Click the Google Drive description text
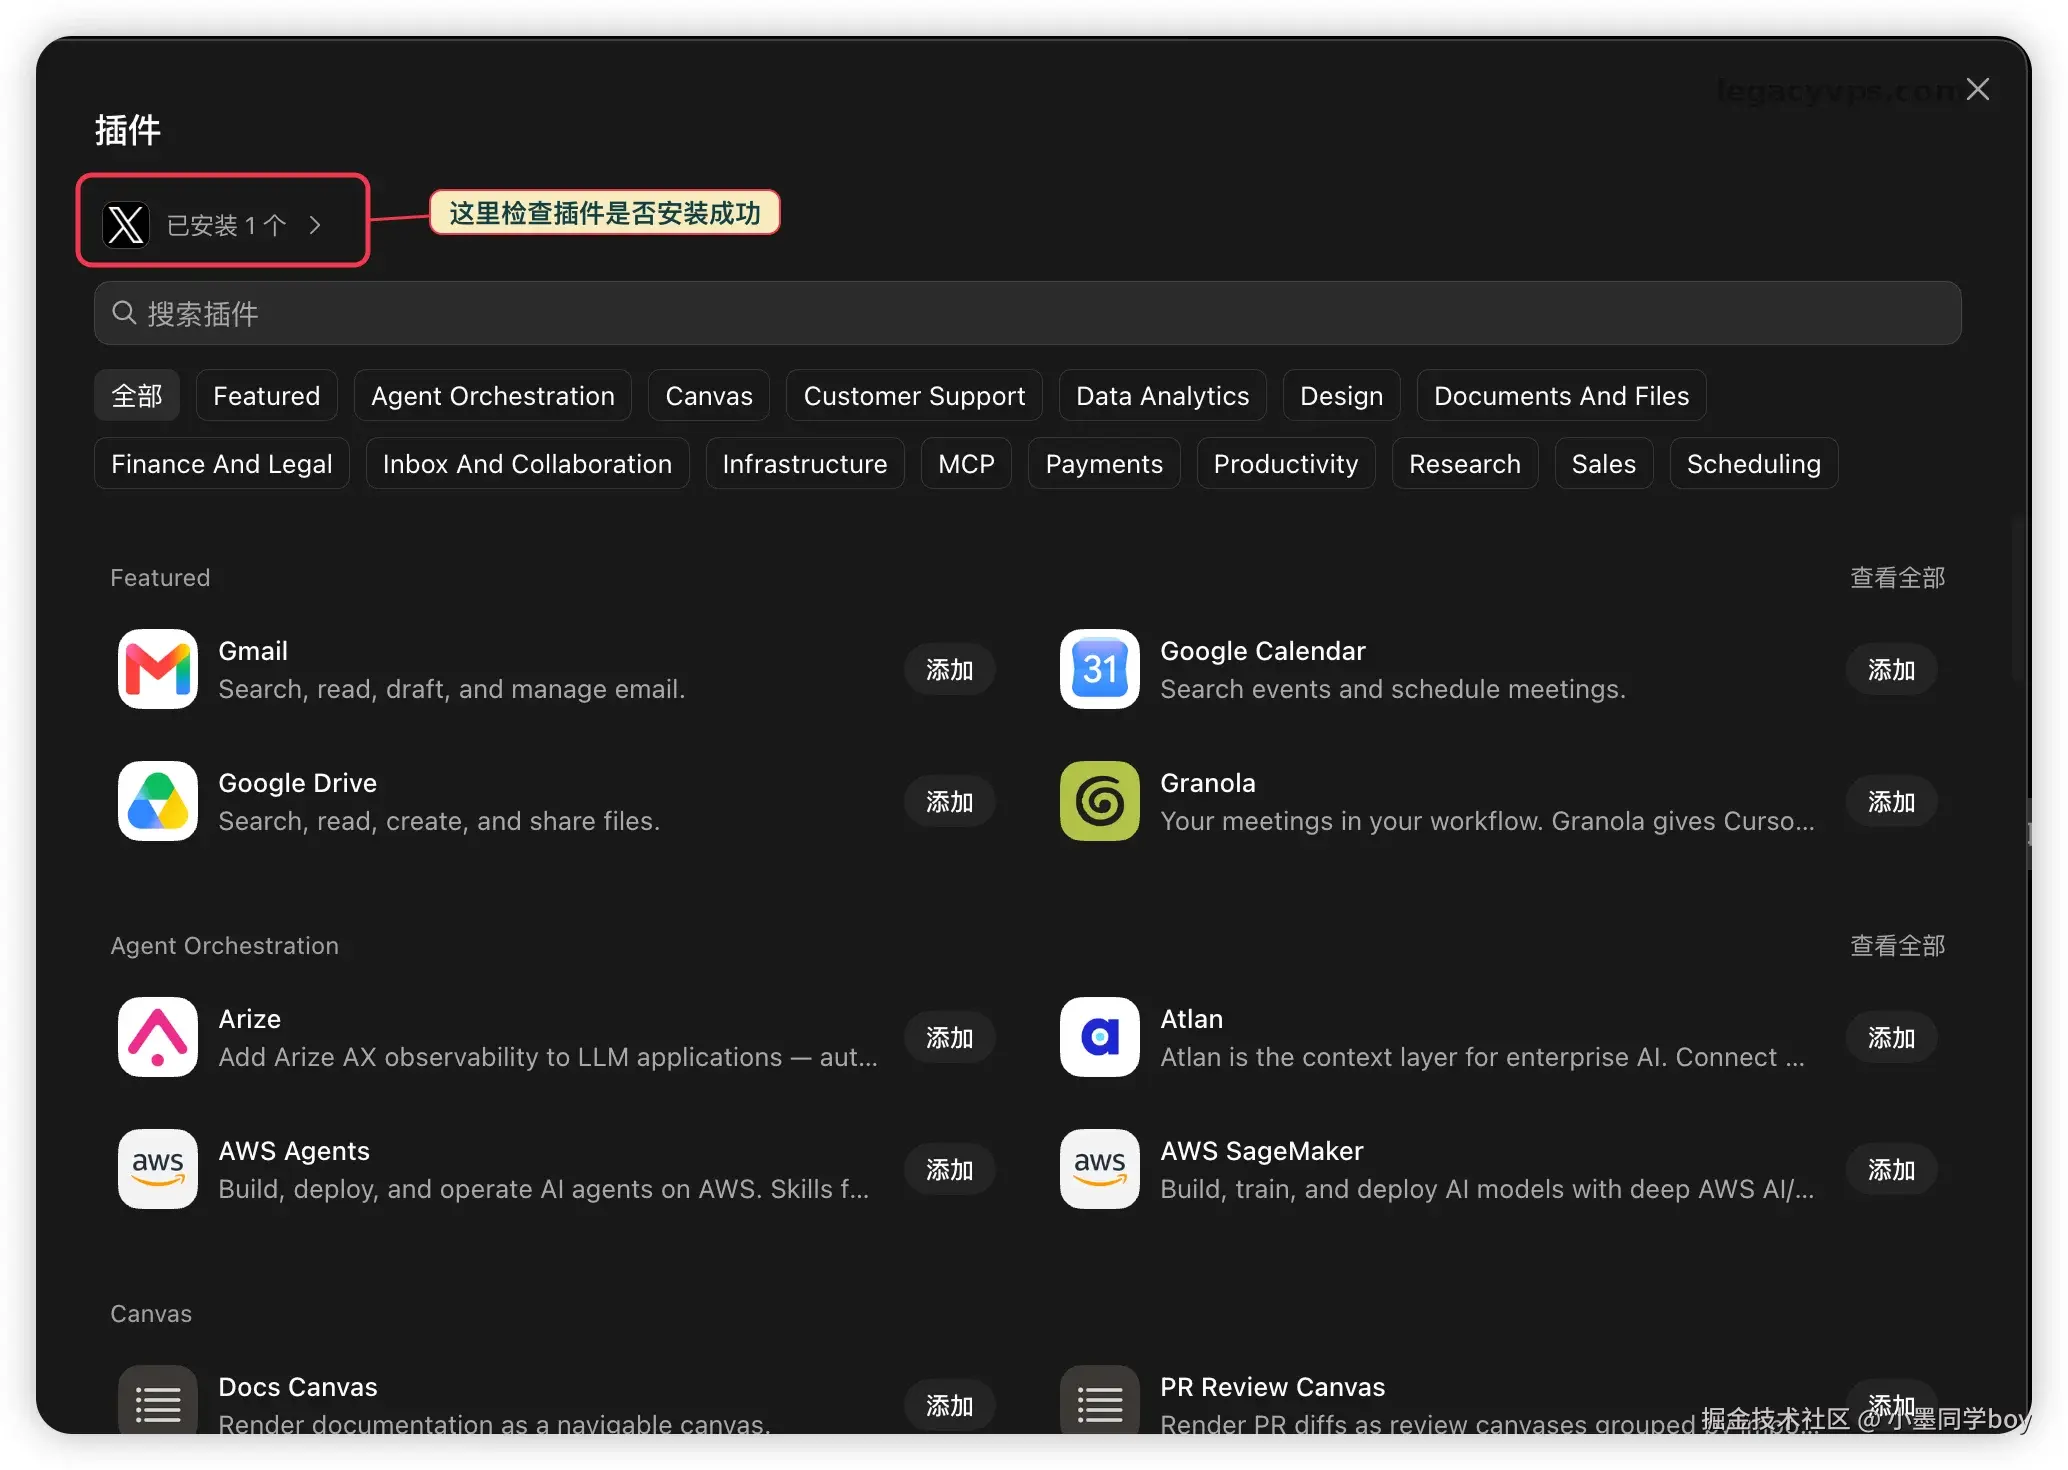 click(439, 821)
